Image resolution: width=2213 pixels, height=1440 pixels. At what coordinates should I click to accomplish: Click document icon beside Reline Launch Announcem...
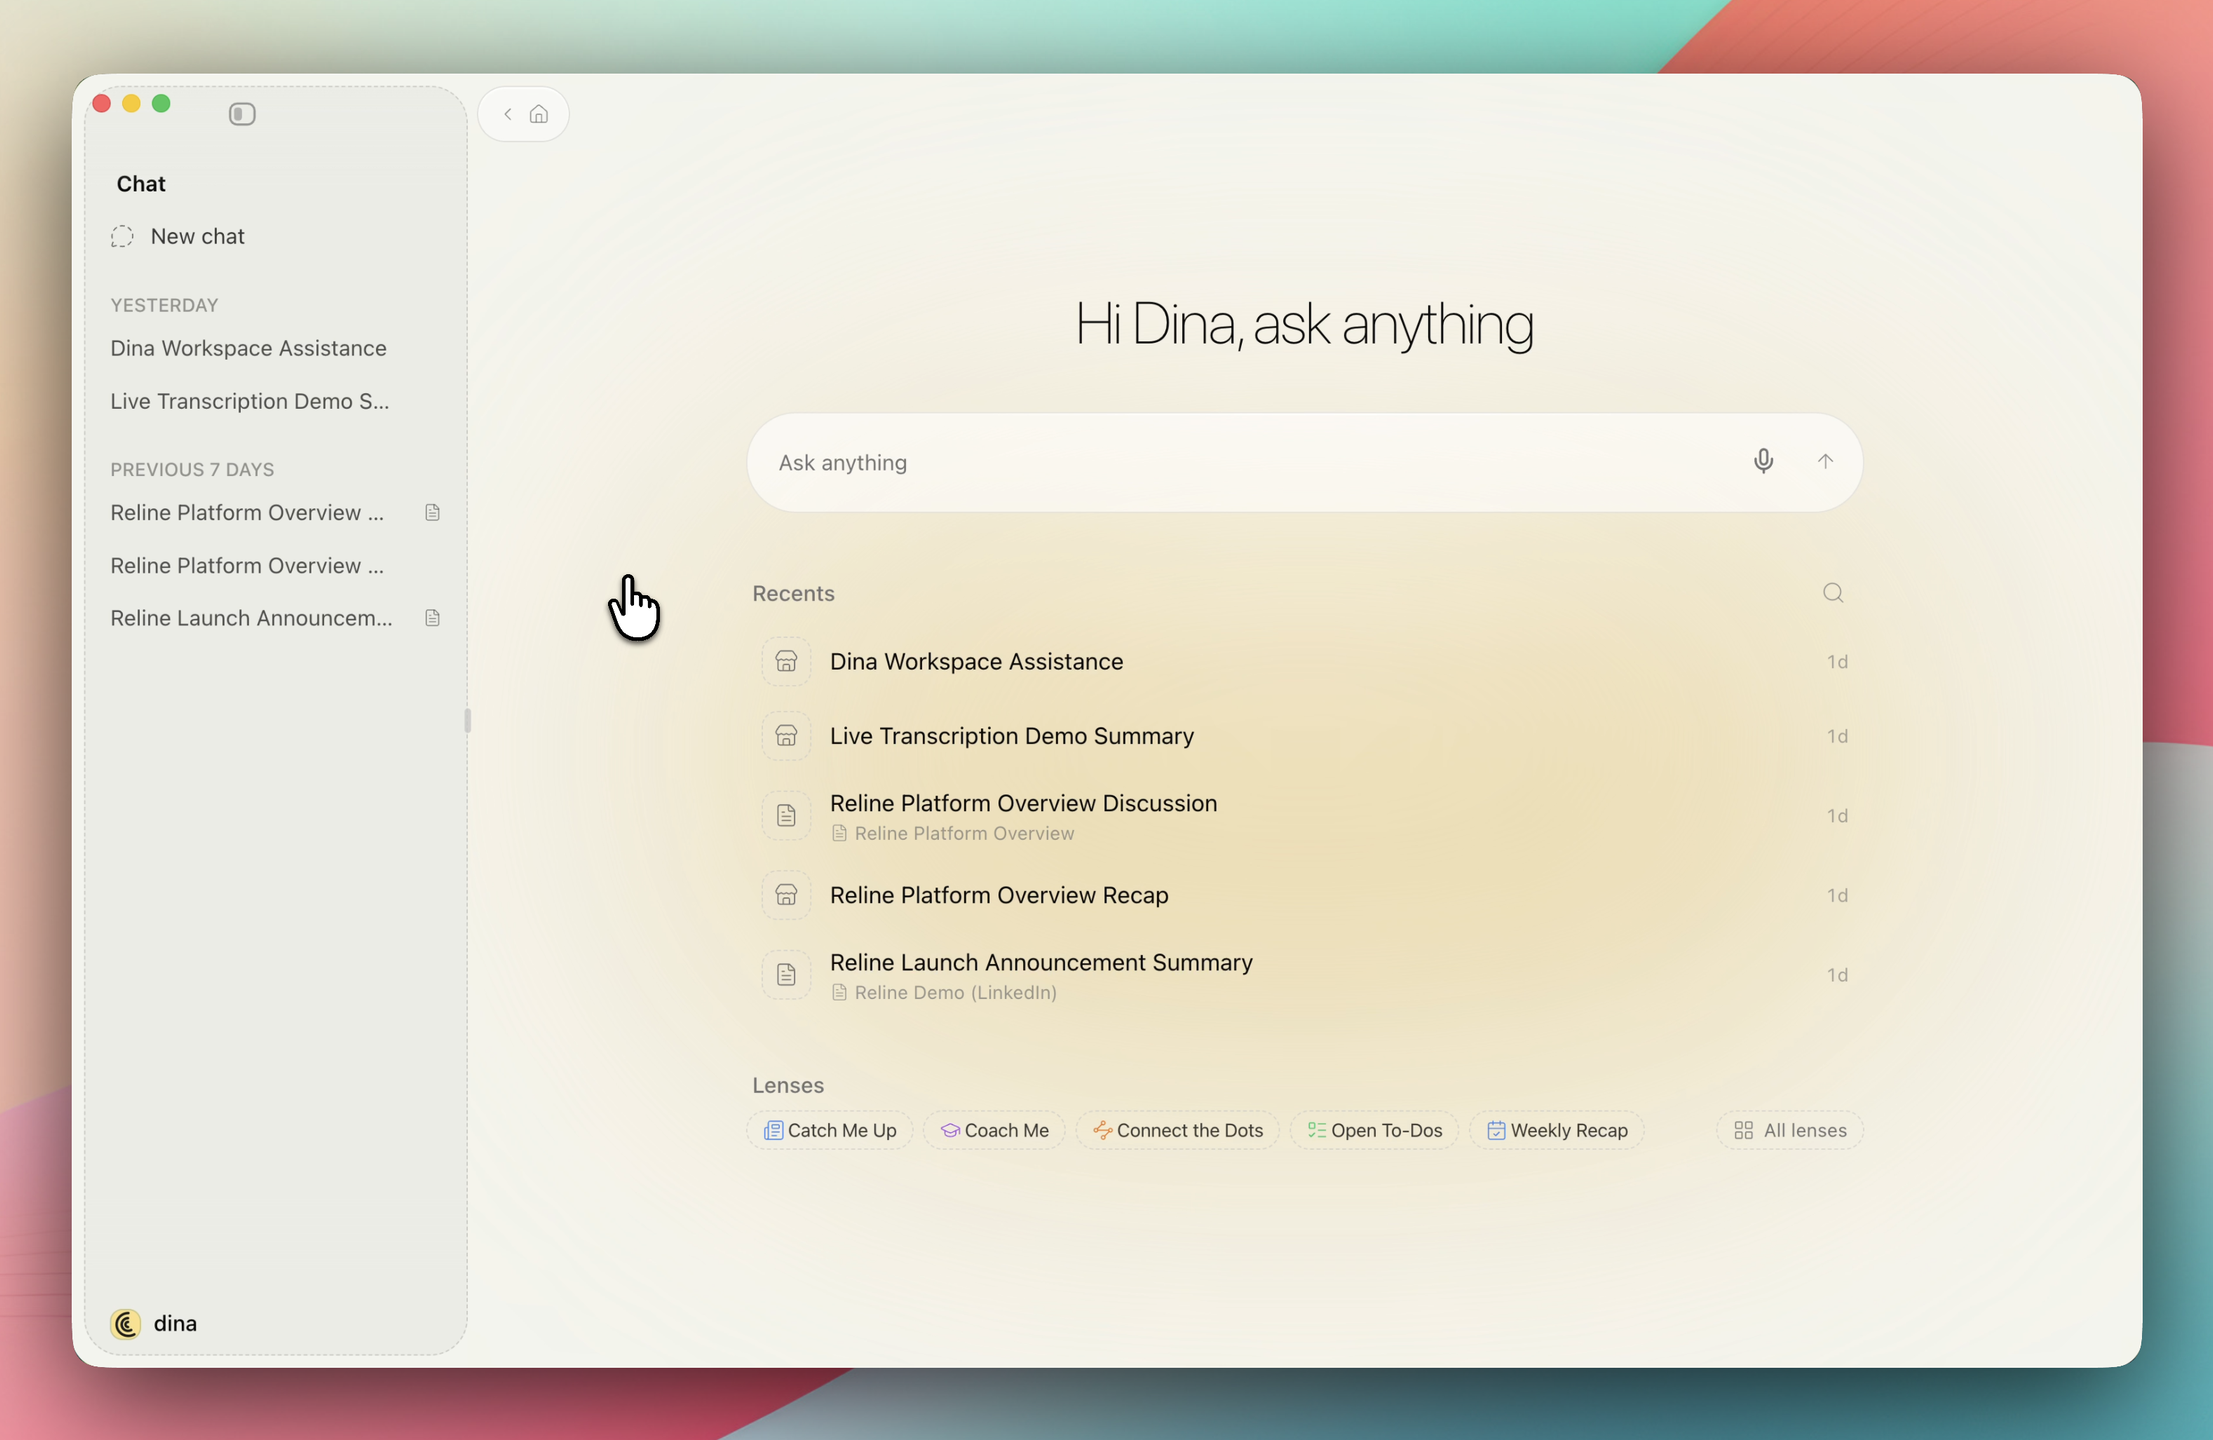(432, 618)
